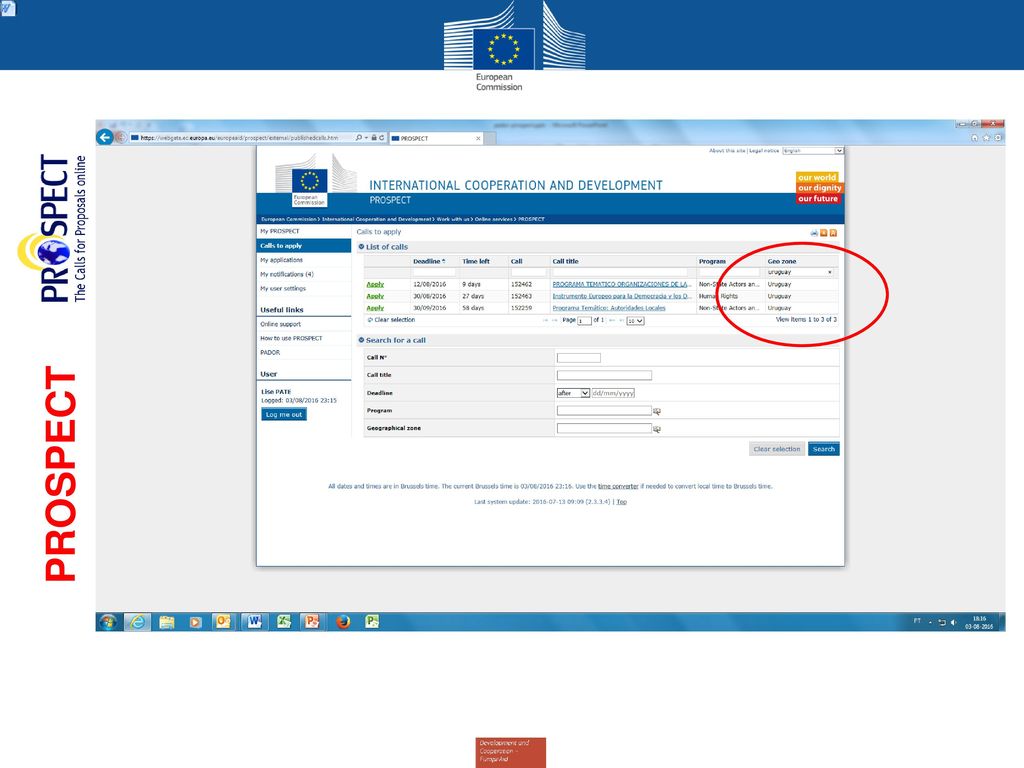Collapse the Search for a call section
Viewport: 1024px width, 768px height.
coord(361,340)
